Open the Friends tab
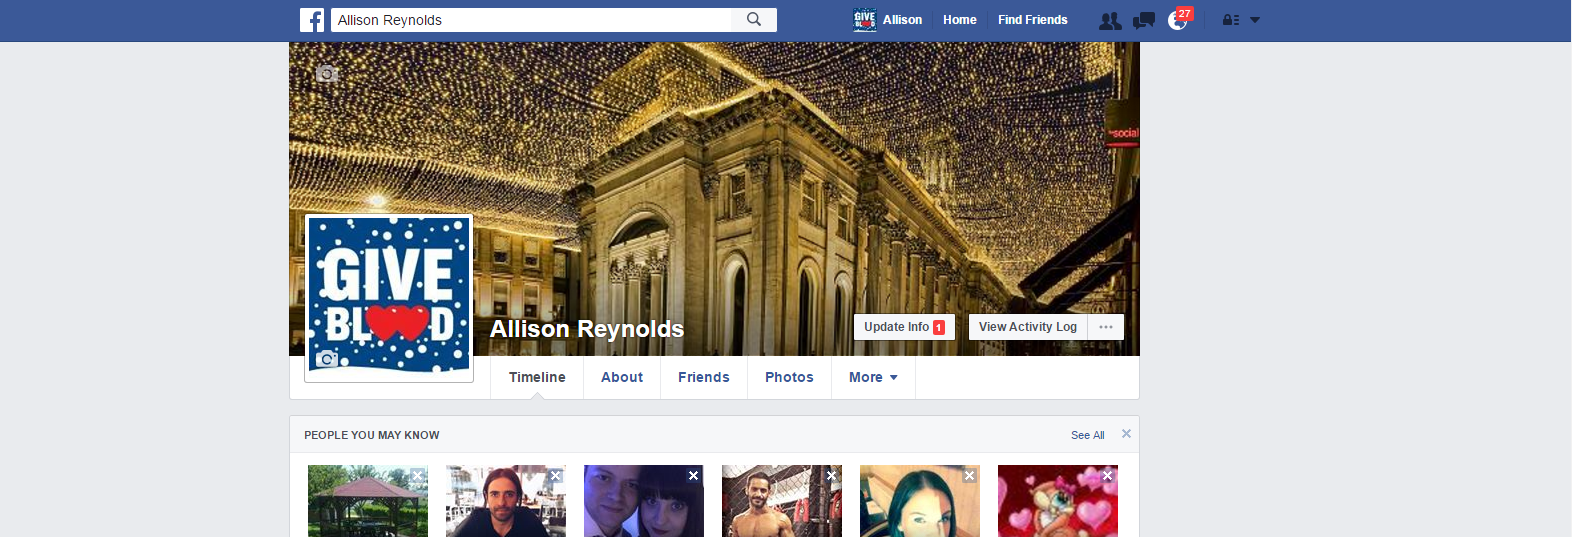 (x=704, y=378)
